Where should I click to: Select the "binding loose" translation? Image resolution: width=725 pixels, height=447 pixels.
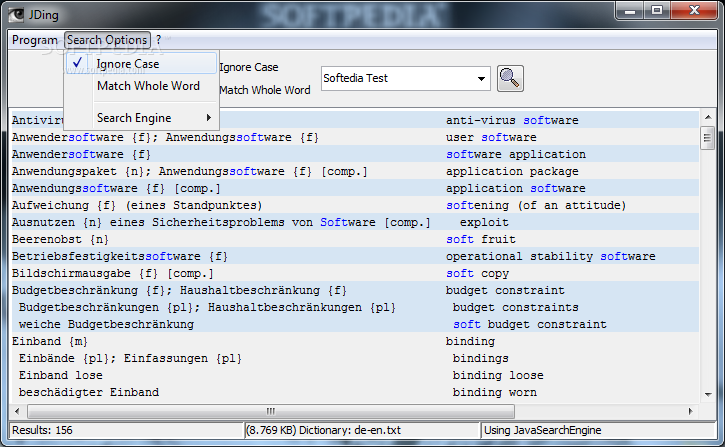498,375
